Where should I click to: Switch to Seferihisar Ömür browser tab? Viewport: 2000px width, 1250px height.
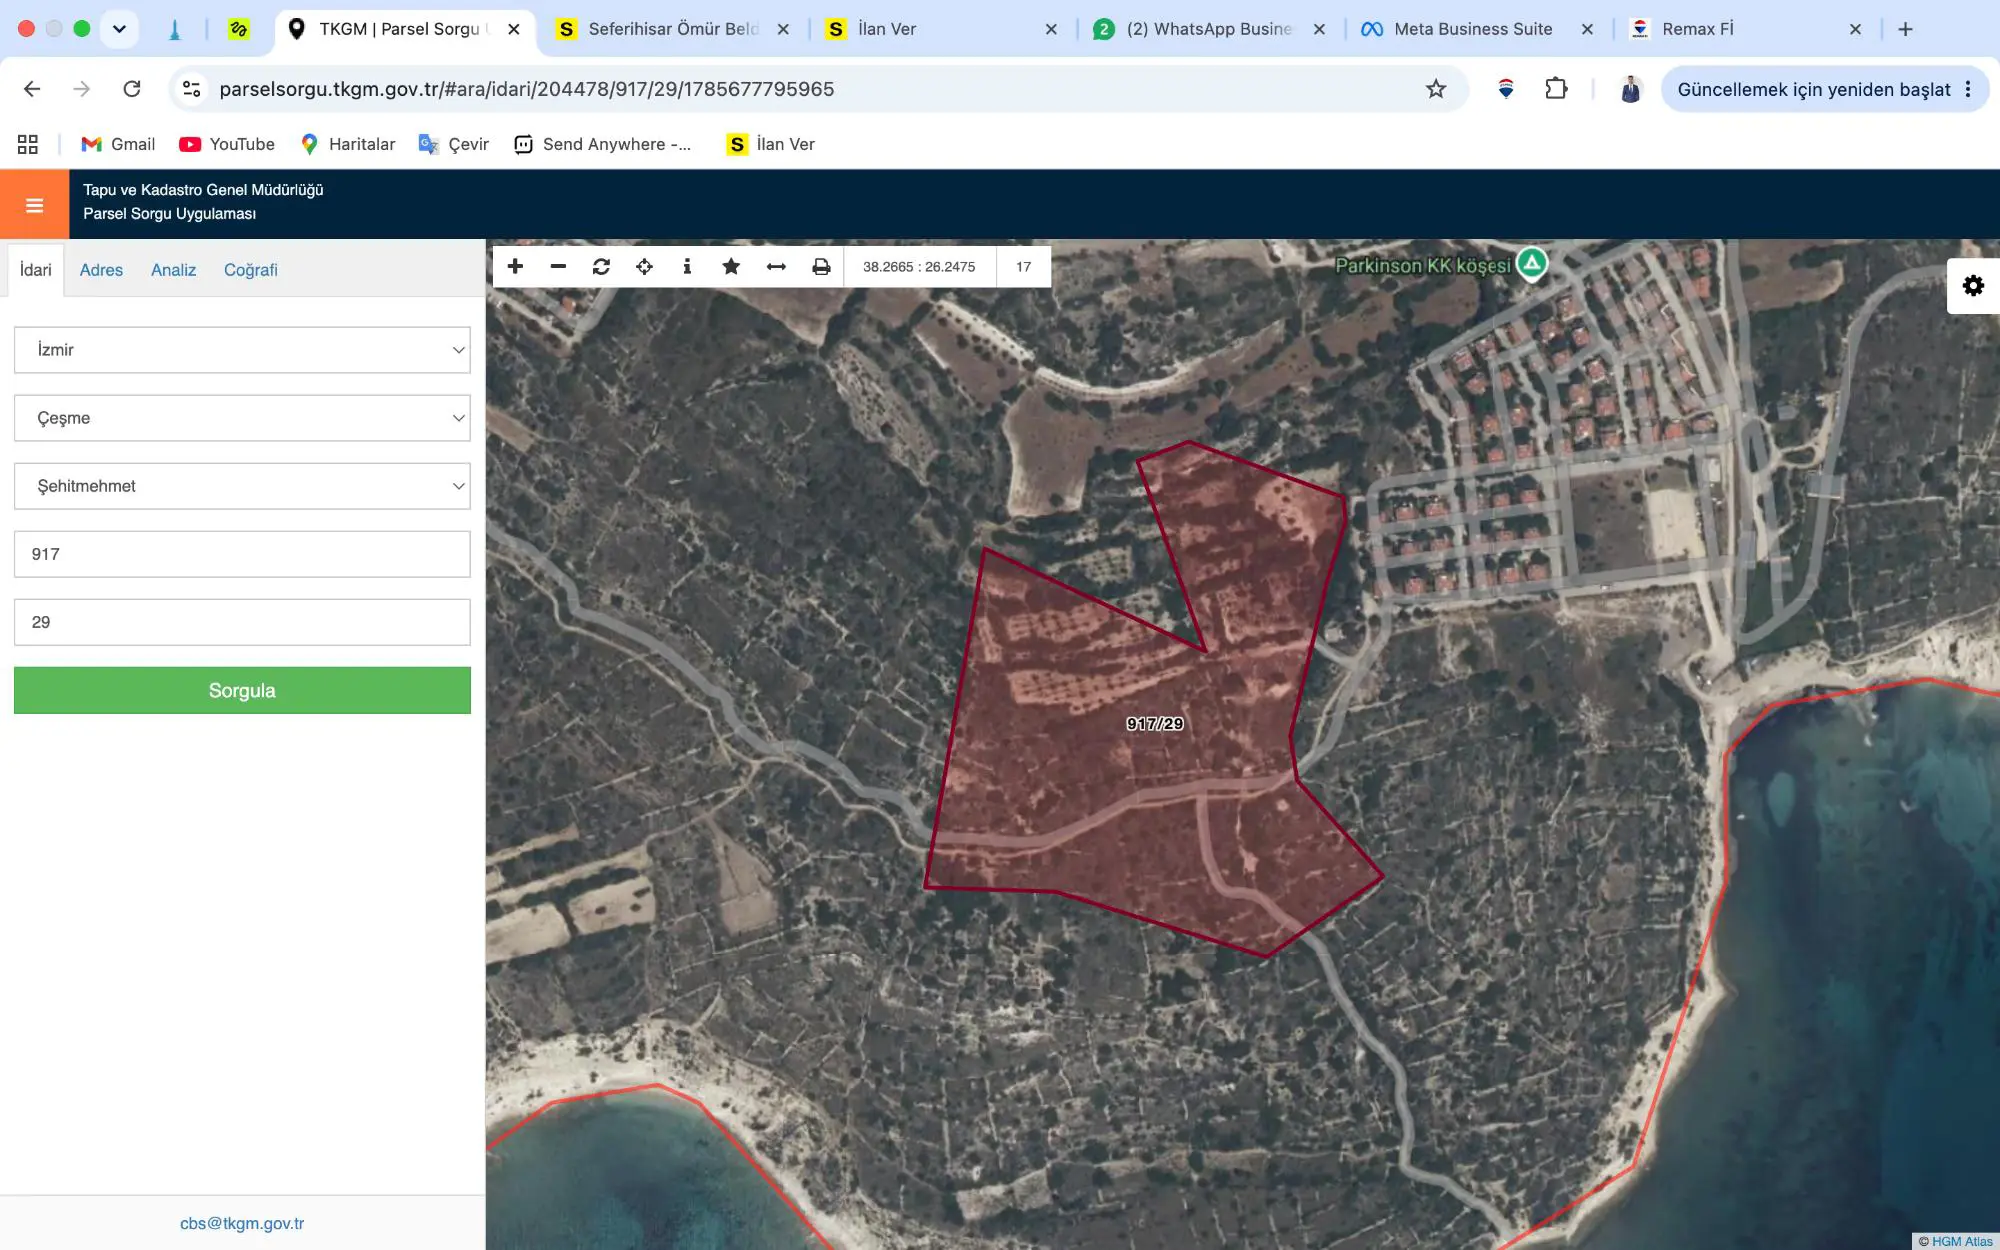tap(672, 29)
